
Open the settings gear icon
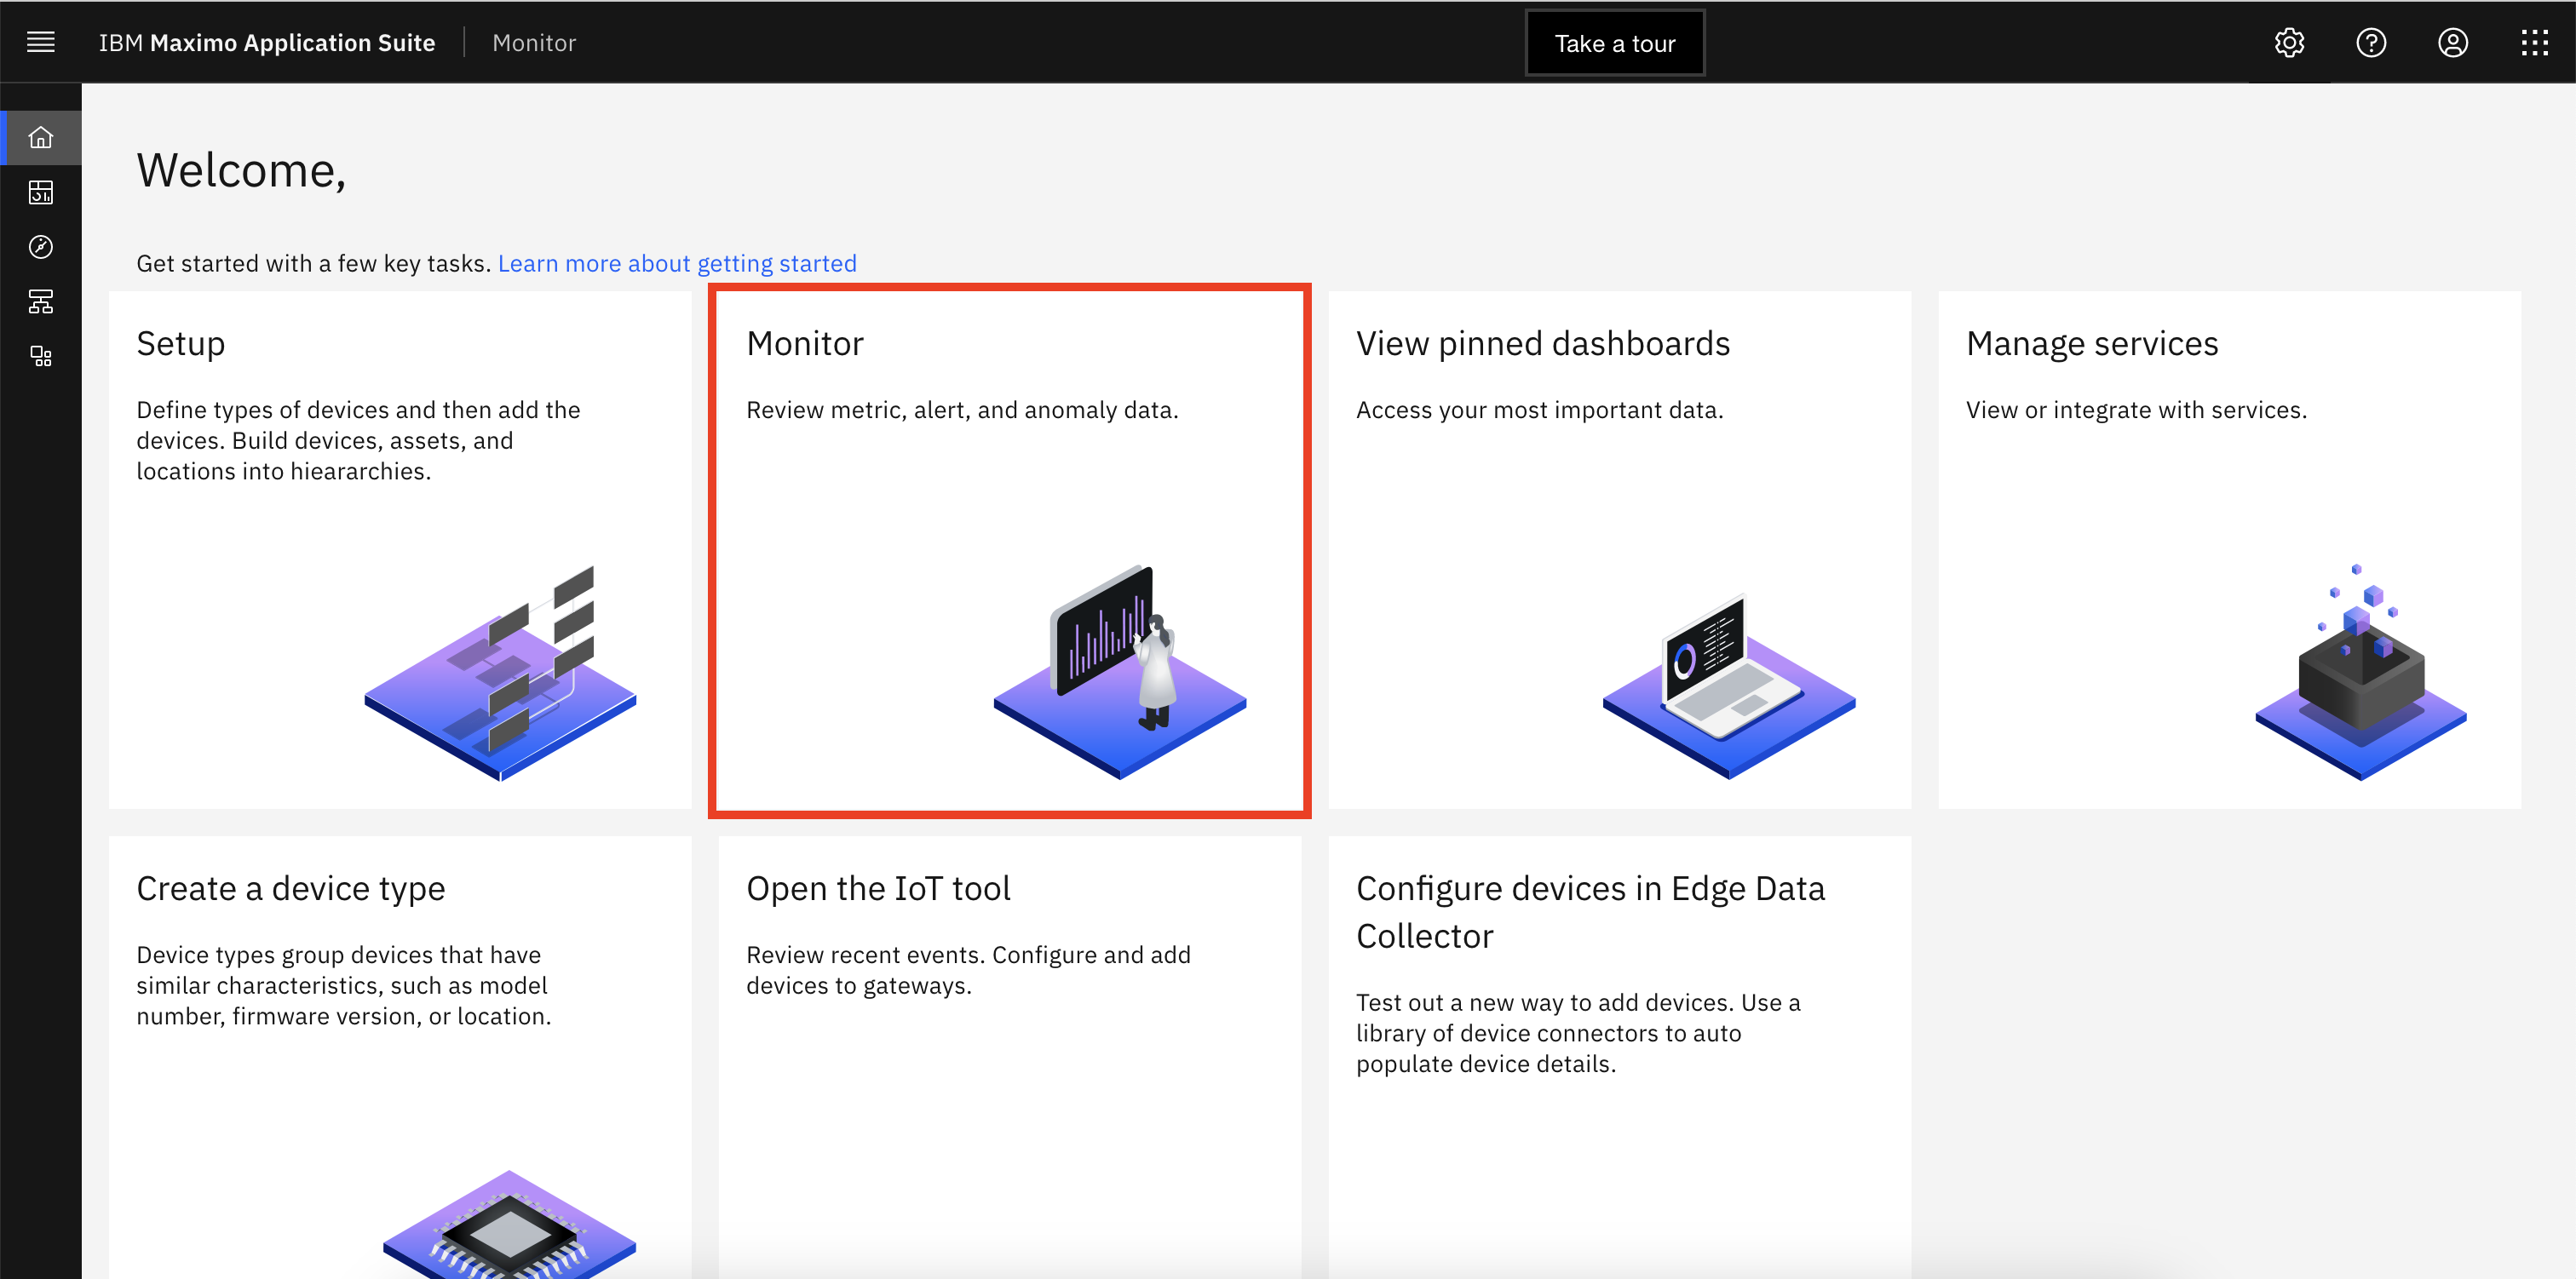2289,42
